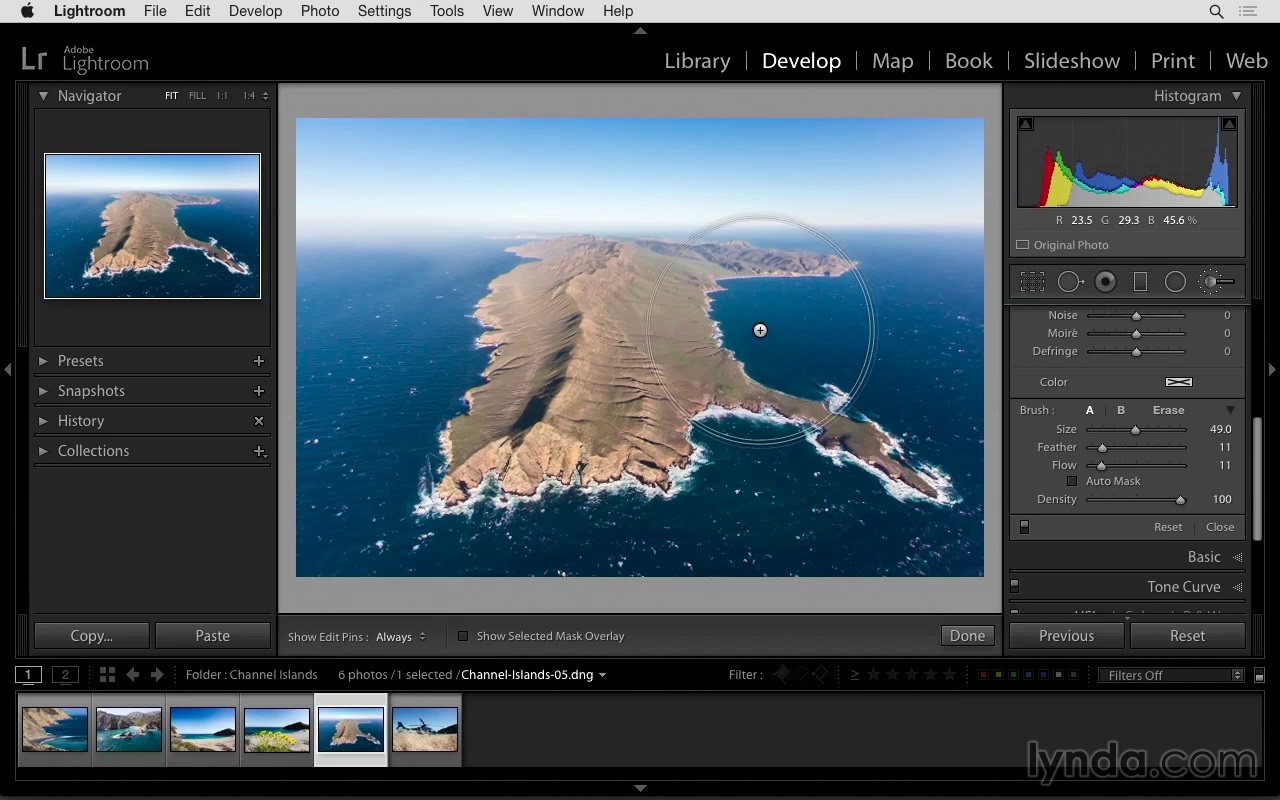Image resolution: width=1280 pixels, height=800 pixels.
Task: Toggle shadow clipping indicator in histogram
Action: (1025, 124)
